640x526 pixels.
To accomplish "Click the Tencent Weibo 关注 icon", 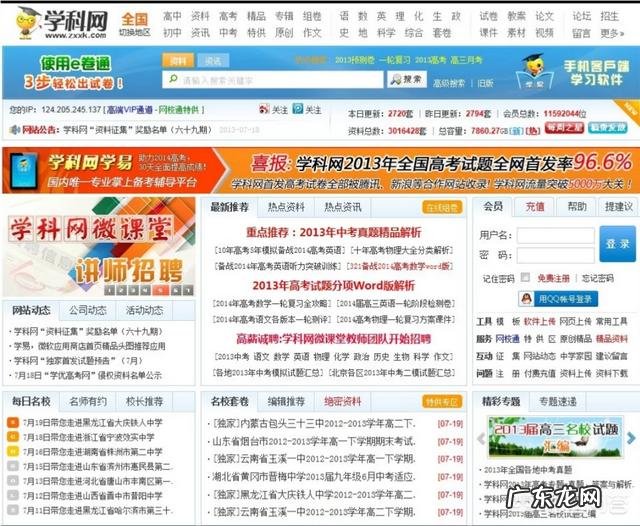I will pyautogui.click(x=298, y=109).
